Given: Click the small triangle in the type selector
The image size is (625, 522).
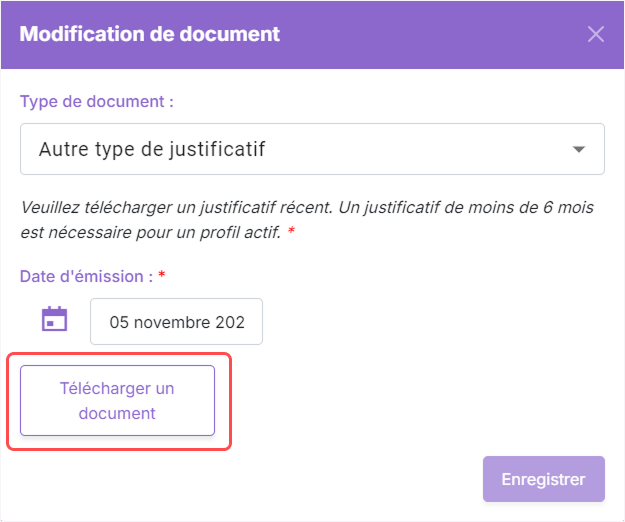Looking at the screenshot, I should [579, 149].
